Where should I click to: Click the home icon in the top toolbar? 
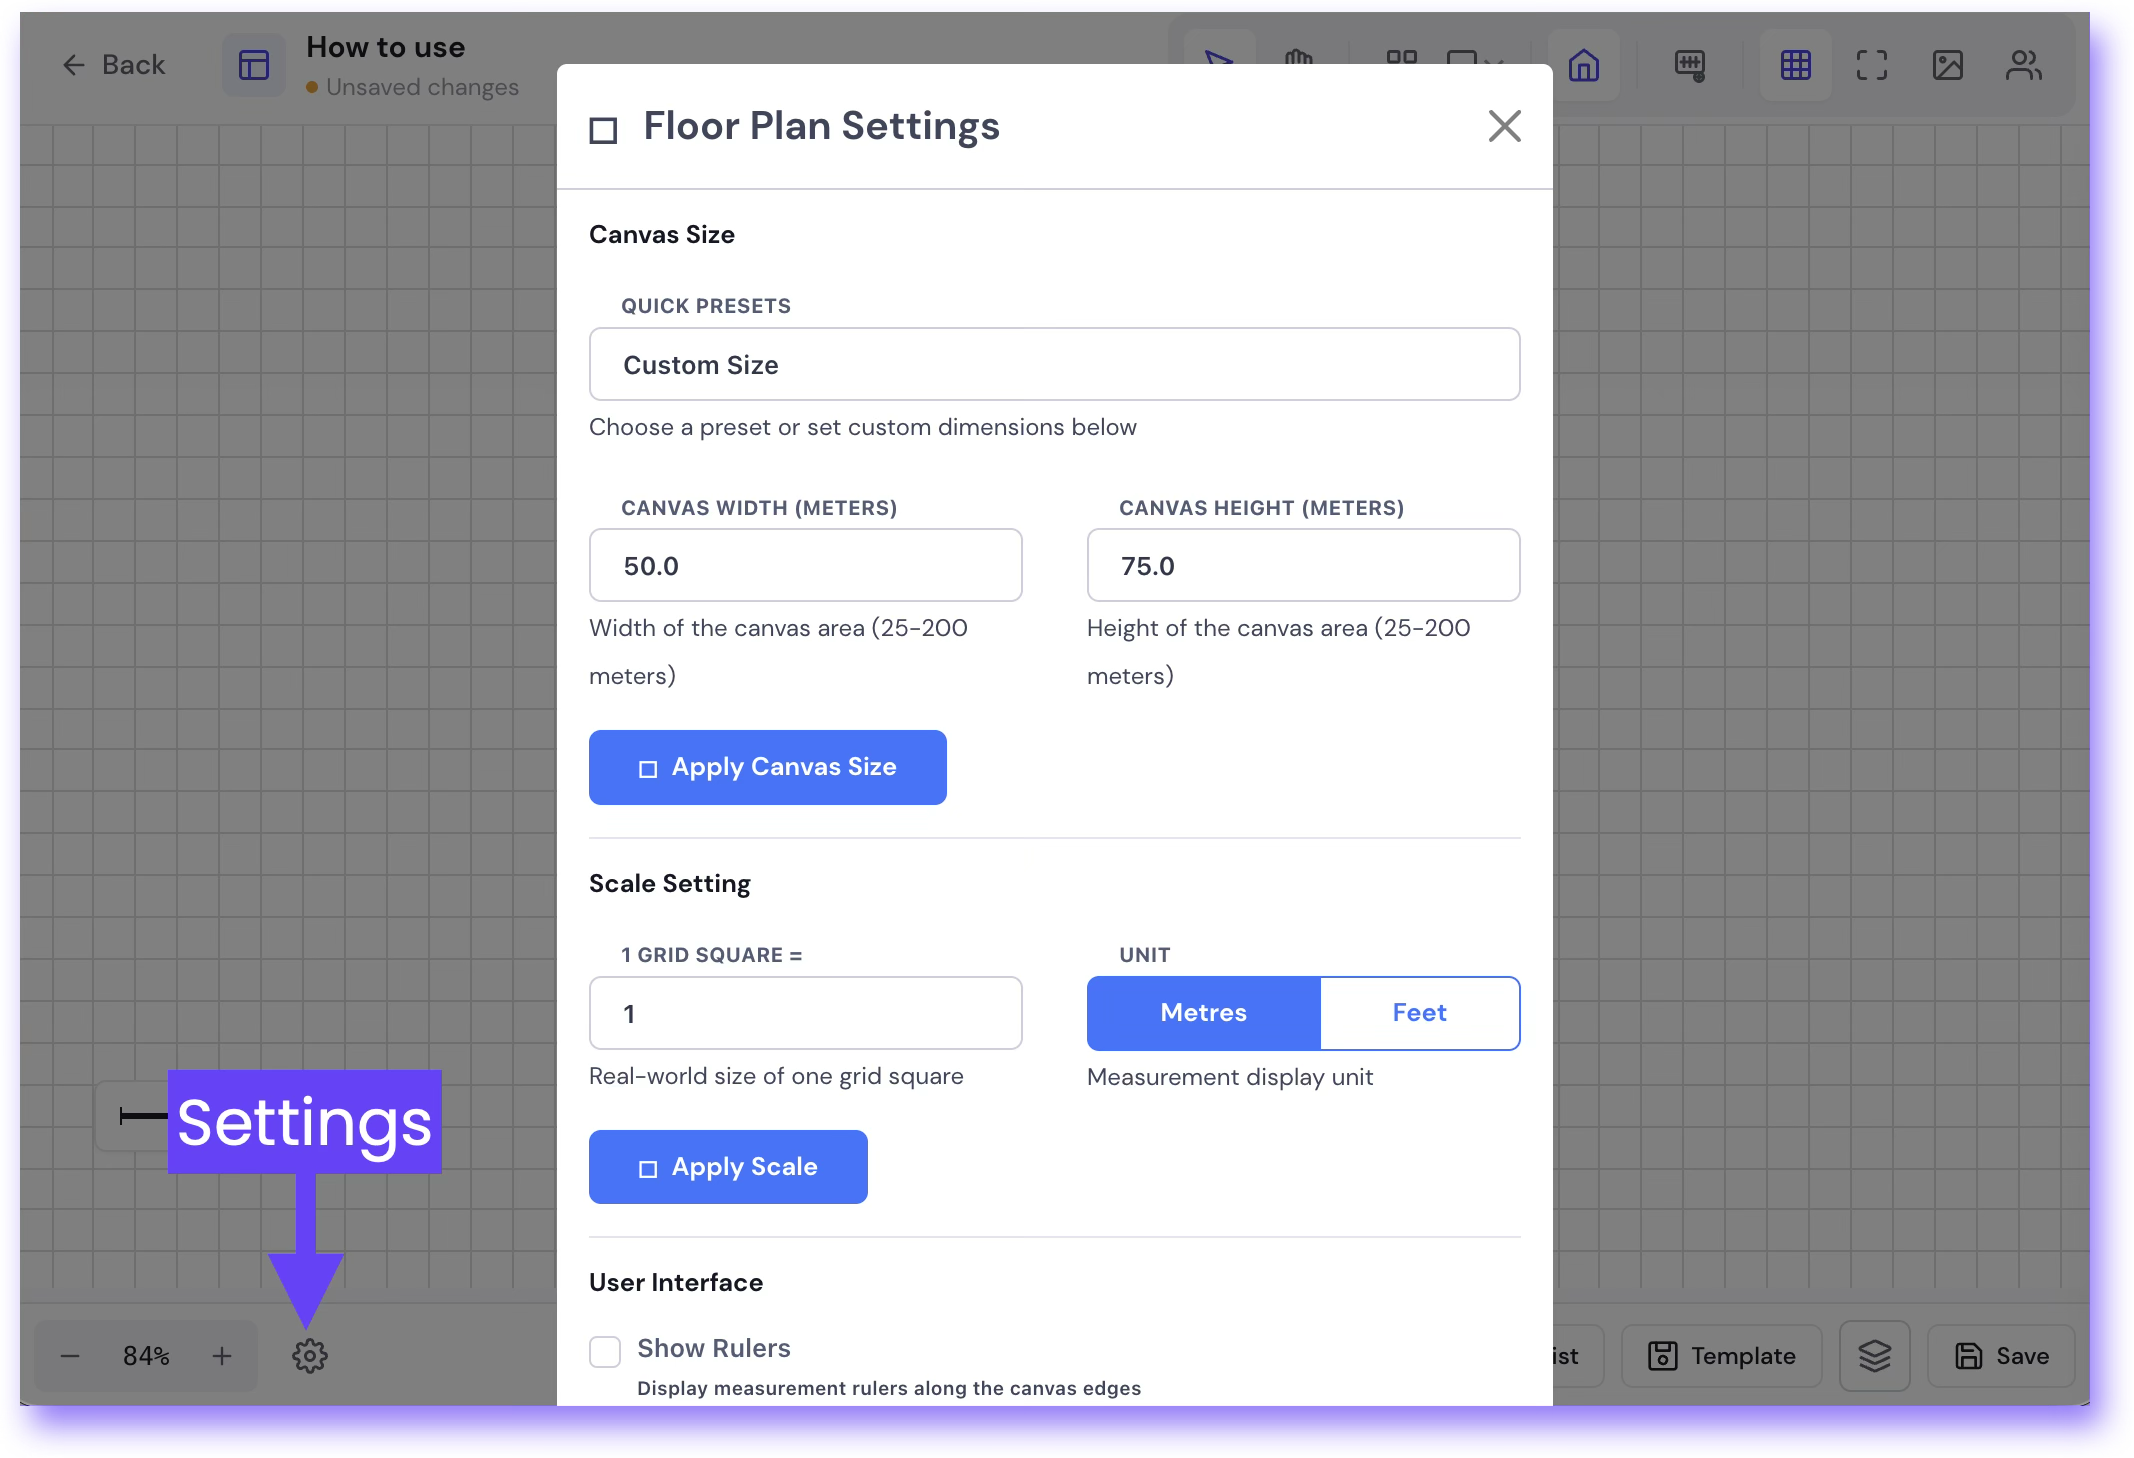tap(1584, 65)
